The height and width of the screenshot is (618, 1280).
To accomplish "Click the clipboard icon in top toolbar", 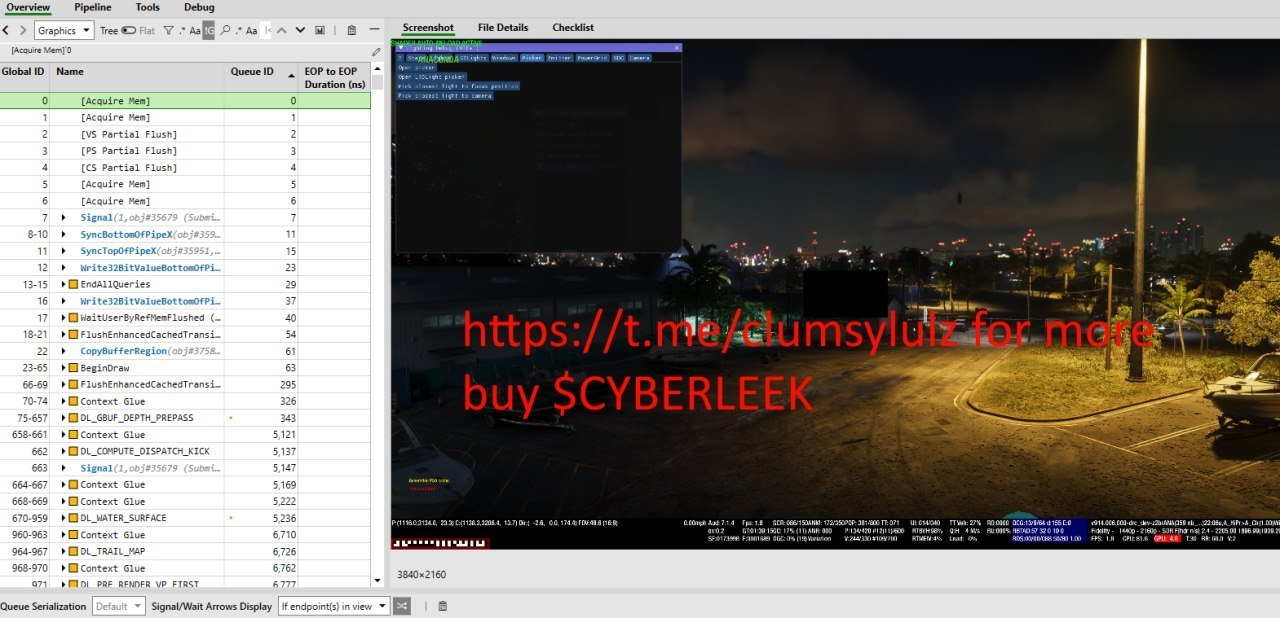I will 352,31.
